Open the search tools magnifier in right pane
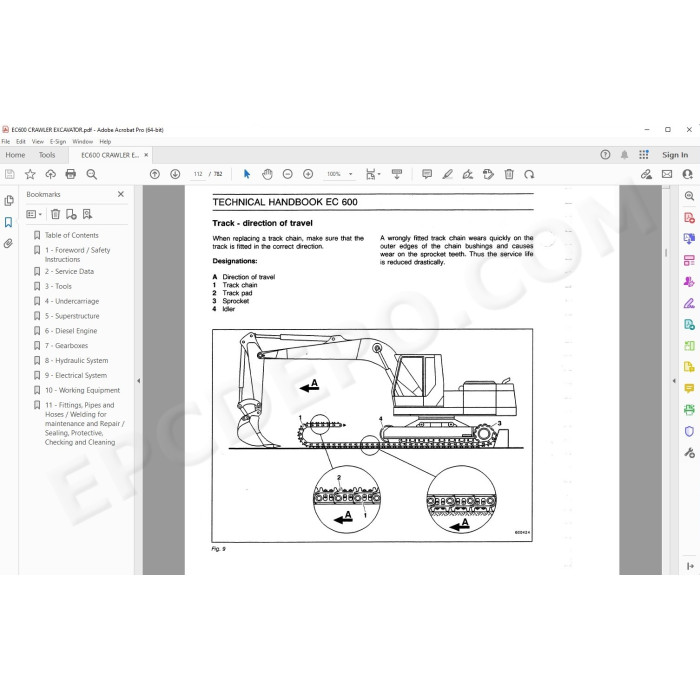The height and width of the screenshot is (700, 700). coord(689,196)
